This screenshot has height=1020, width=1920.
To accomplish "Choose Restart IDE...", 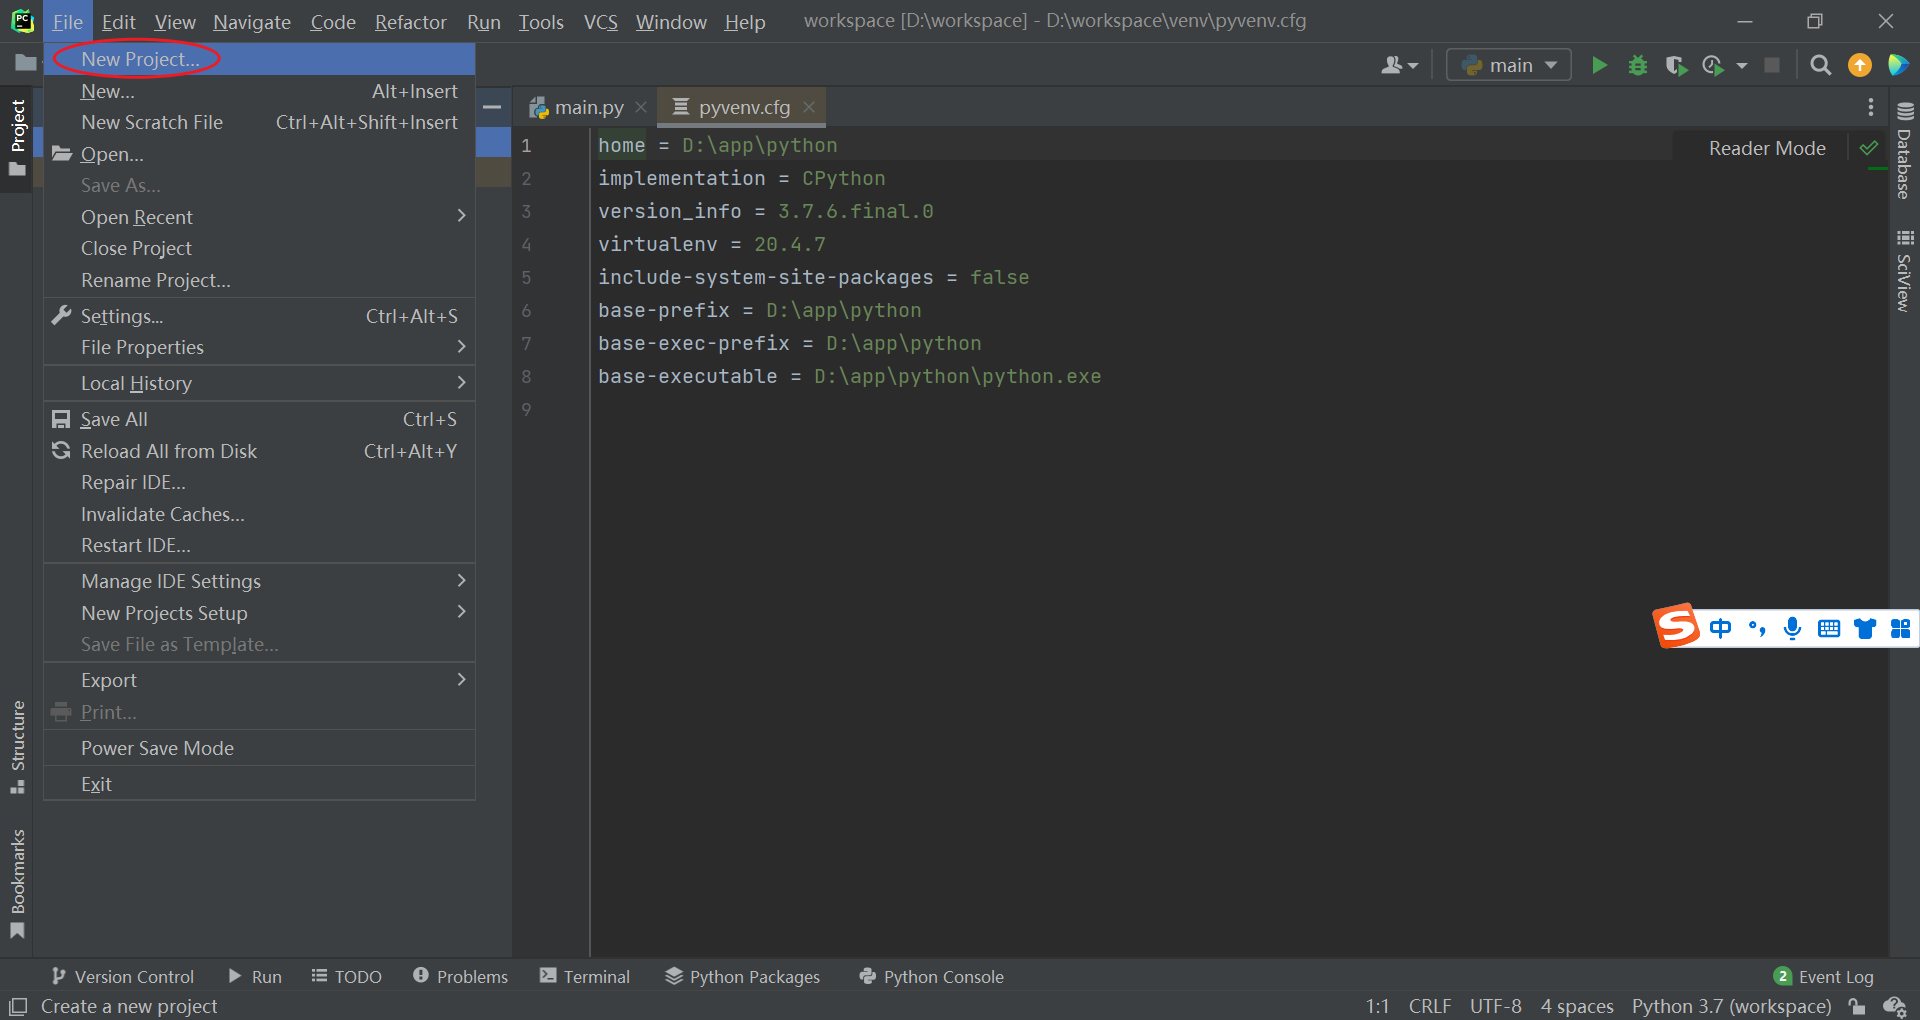I will click(x=259, y=545).
